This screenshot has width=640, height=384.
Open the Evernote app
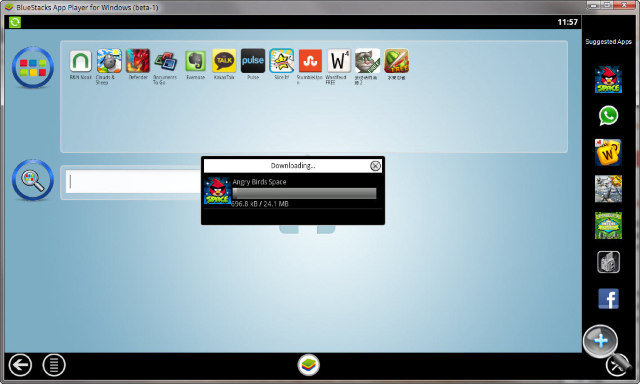click(195, 61)
